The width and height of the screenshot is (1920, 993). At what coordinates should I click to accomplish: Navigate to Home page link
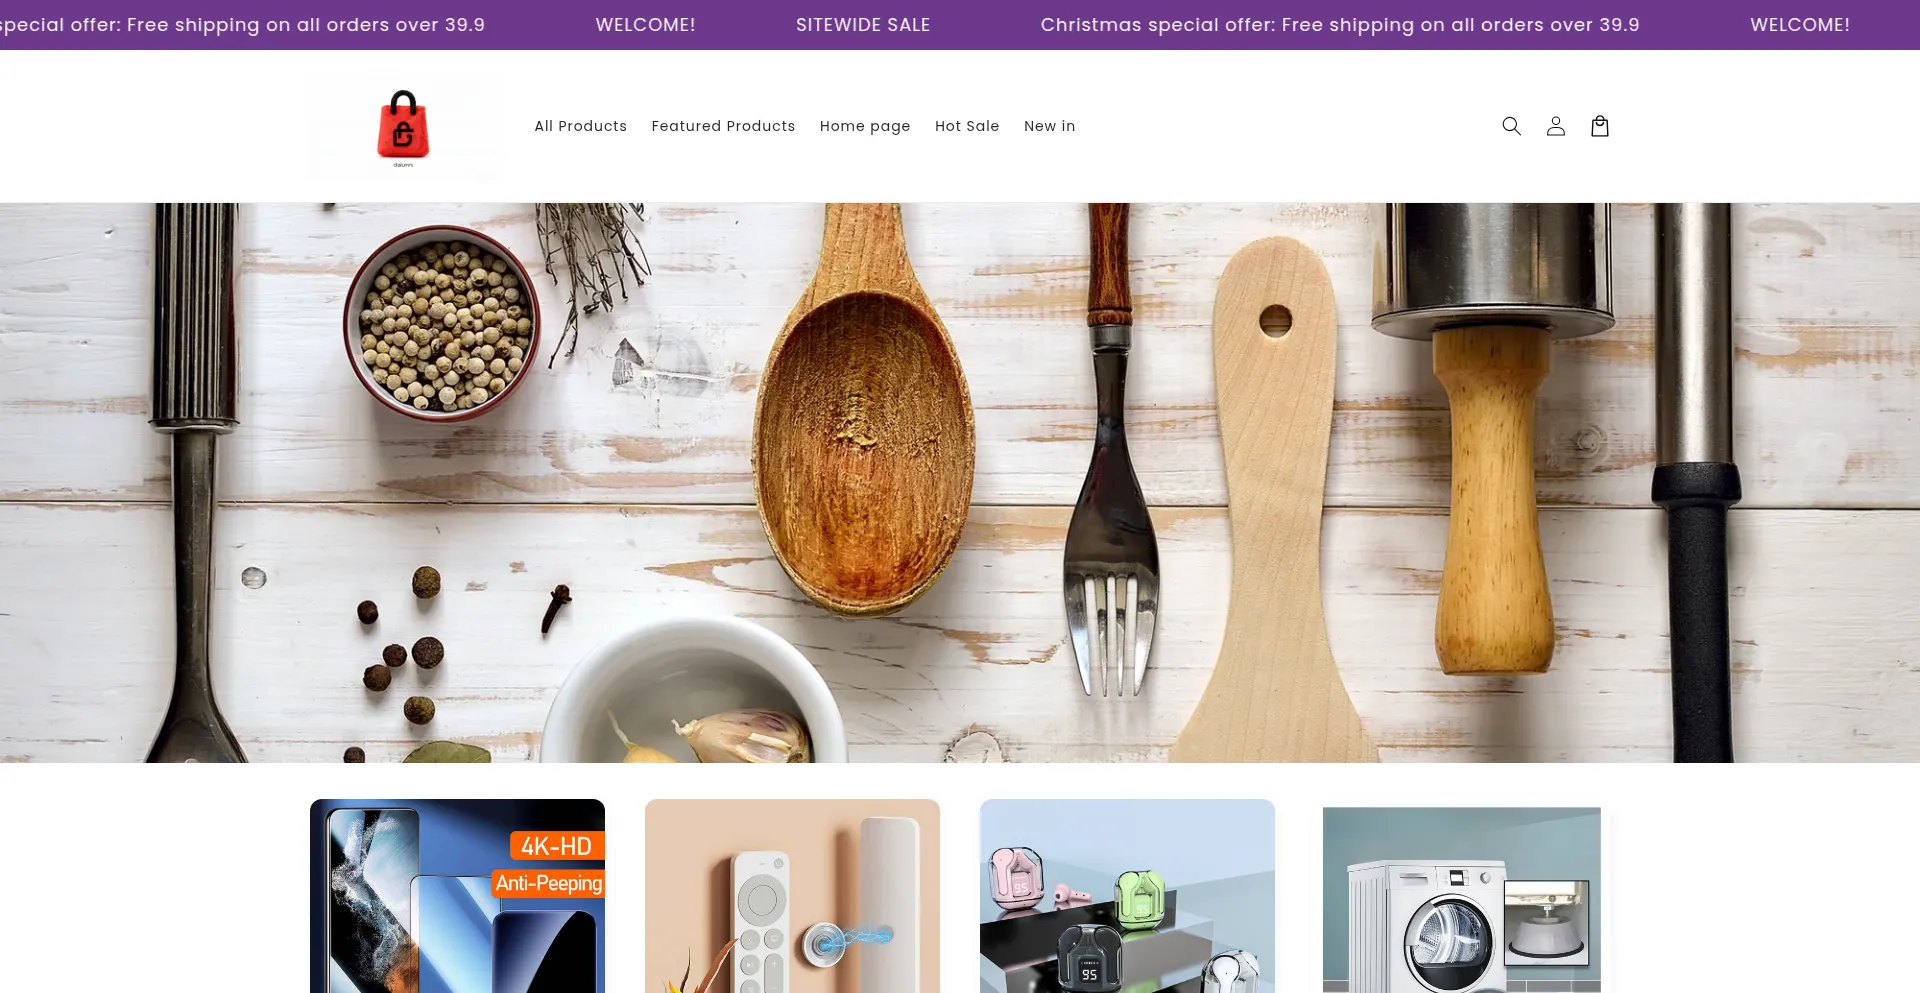click(865, 126)
